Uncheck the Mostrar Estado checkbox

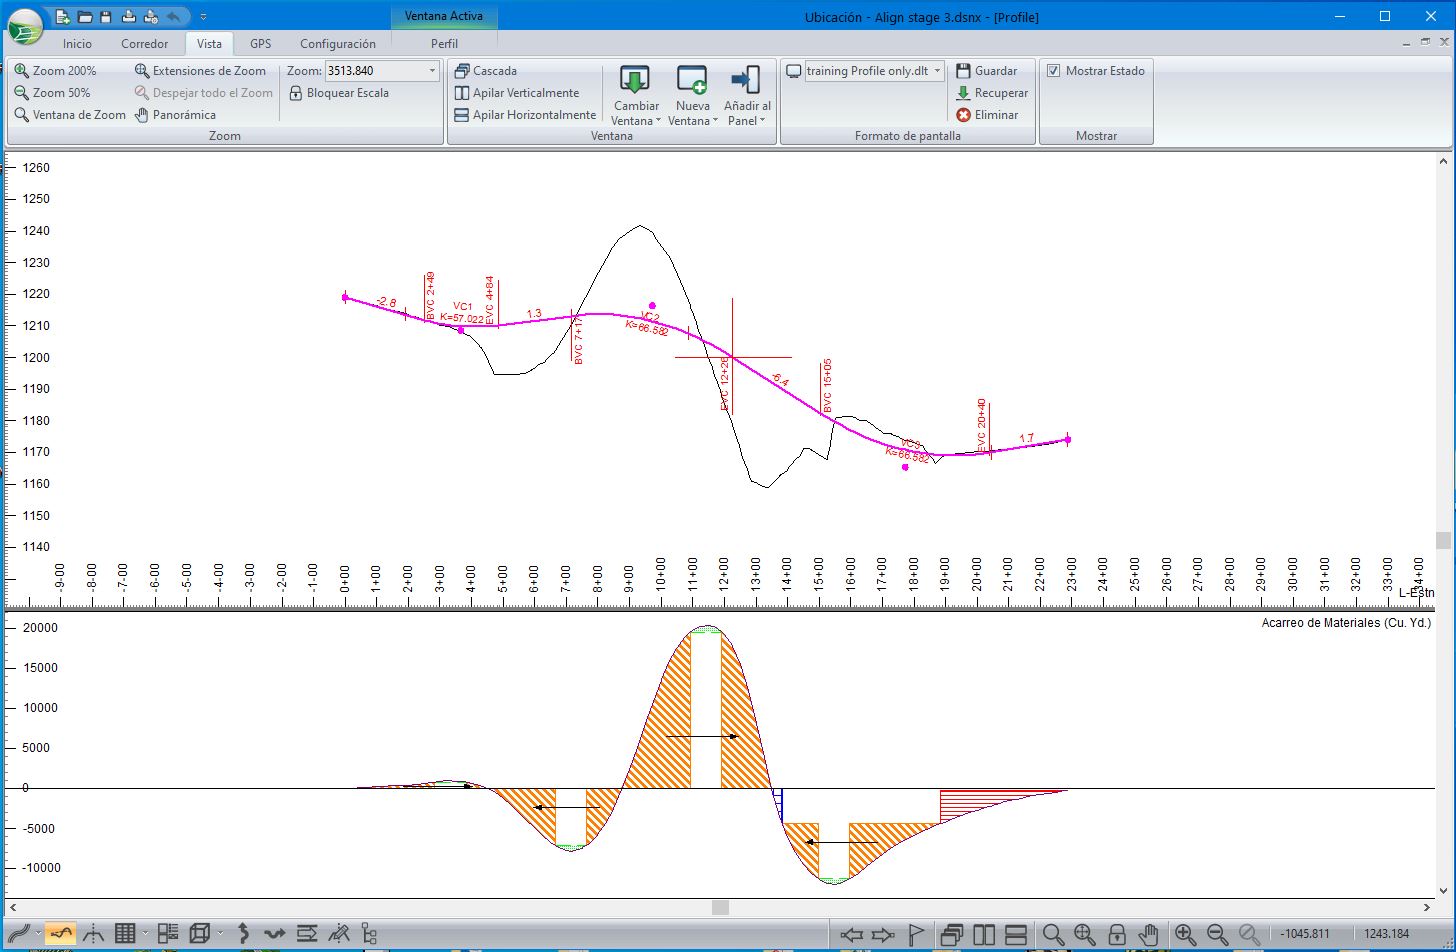coord(1053,71)
